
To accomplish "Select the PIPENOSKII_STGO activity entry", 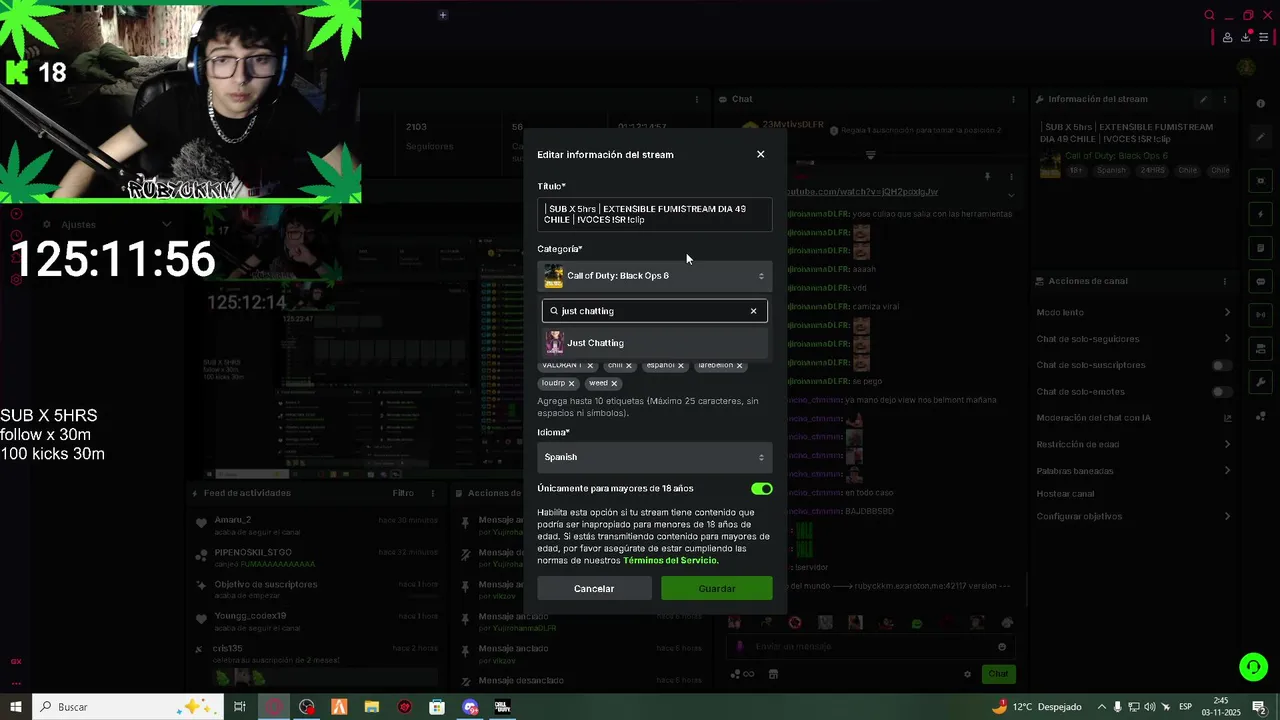I will click(x=316, y=557).
